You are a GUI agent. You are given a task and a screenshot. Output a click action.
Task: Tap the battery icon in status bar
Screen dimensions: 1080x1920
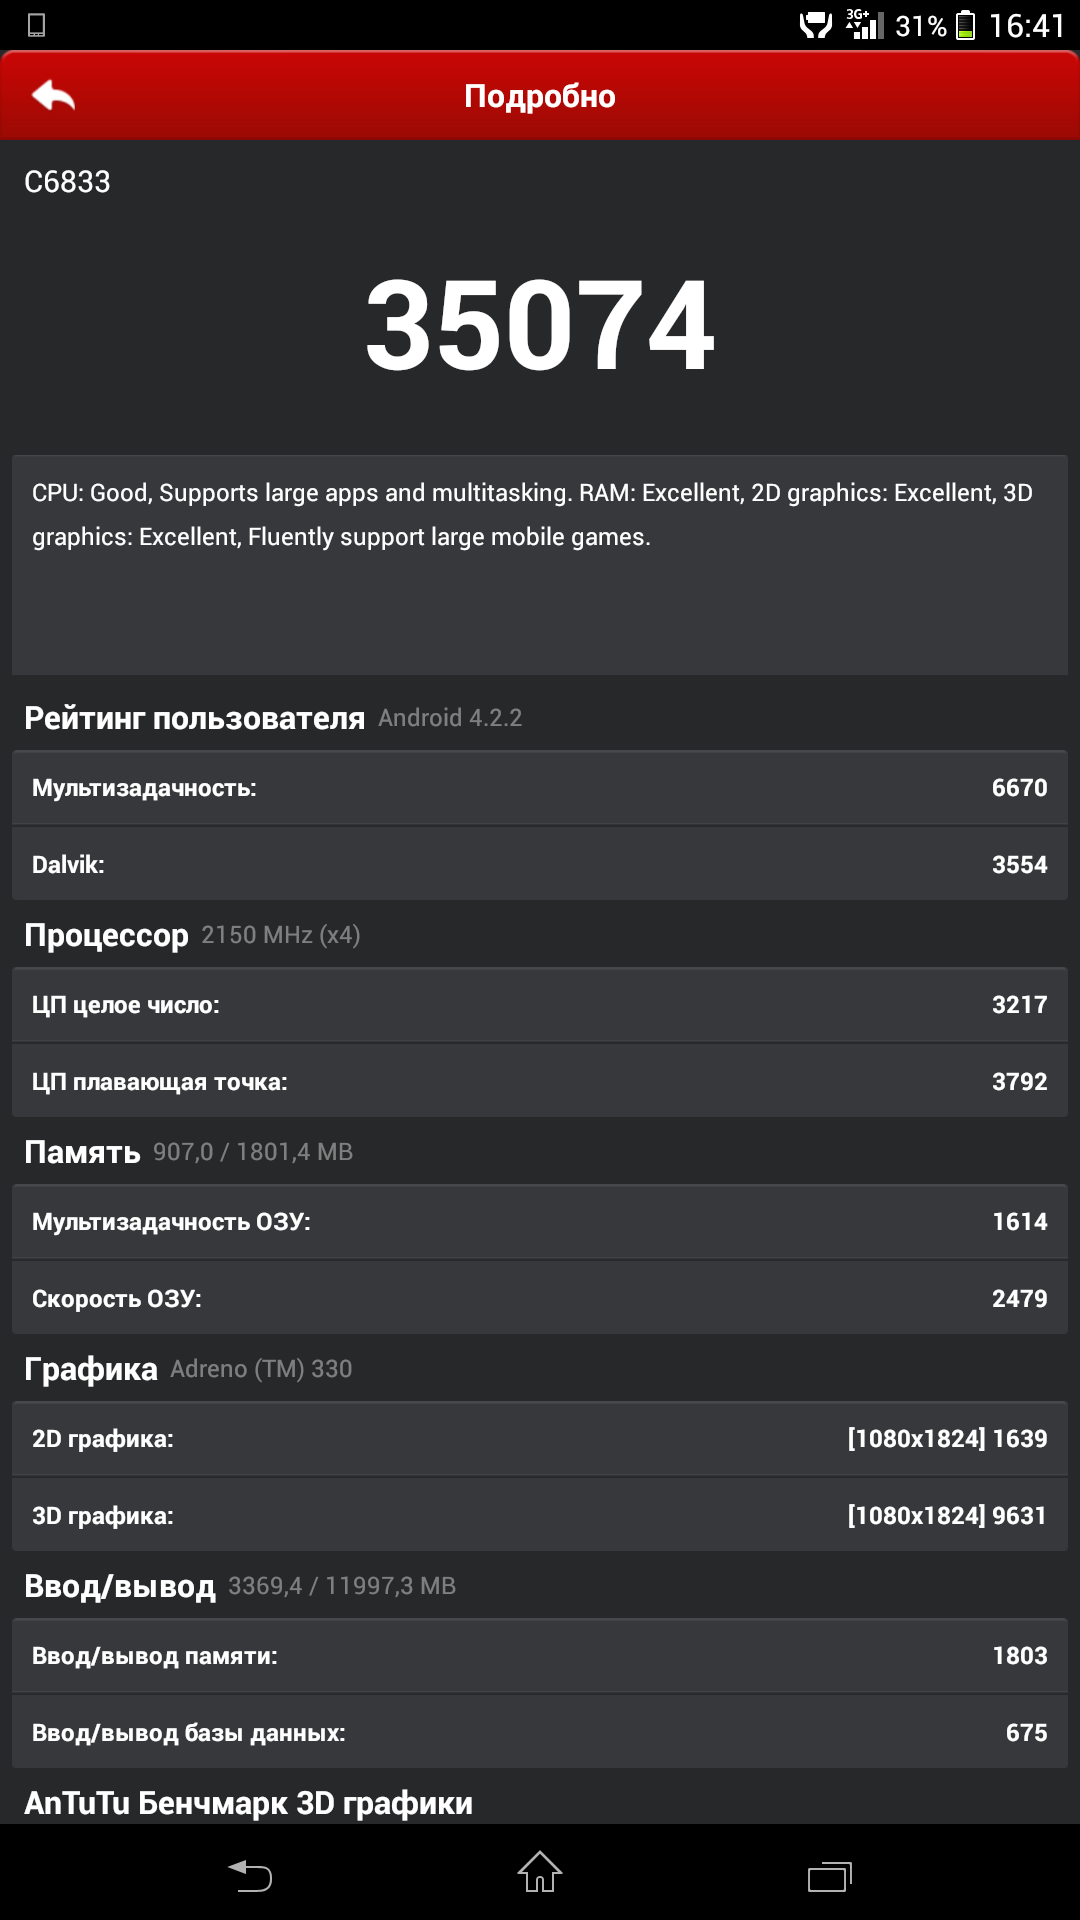(x=965, y=25)
